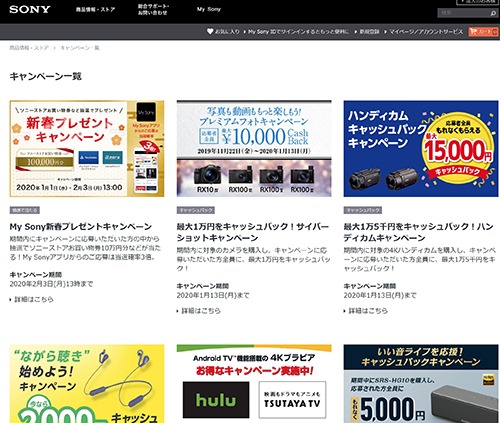Image resolution: width=500 pixels, height=423 pixels.
Task: Click 新規登録 link
Action: 369,32
